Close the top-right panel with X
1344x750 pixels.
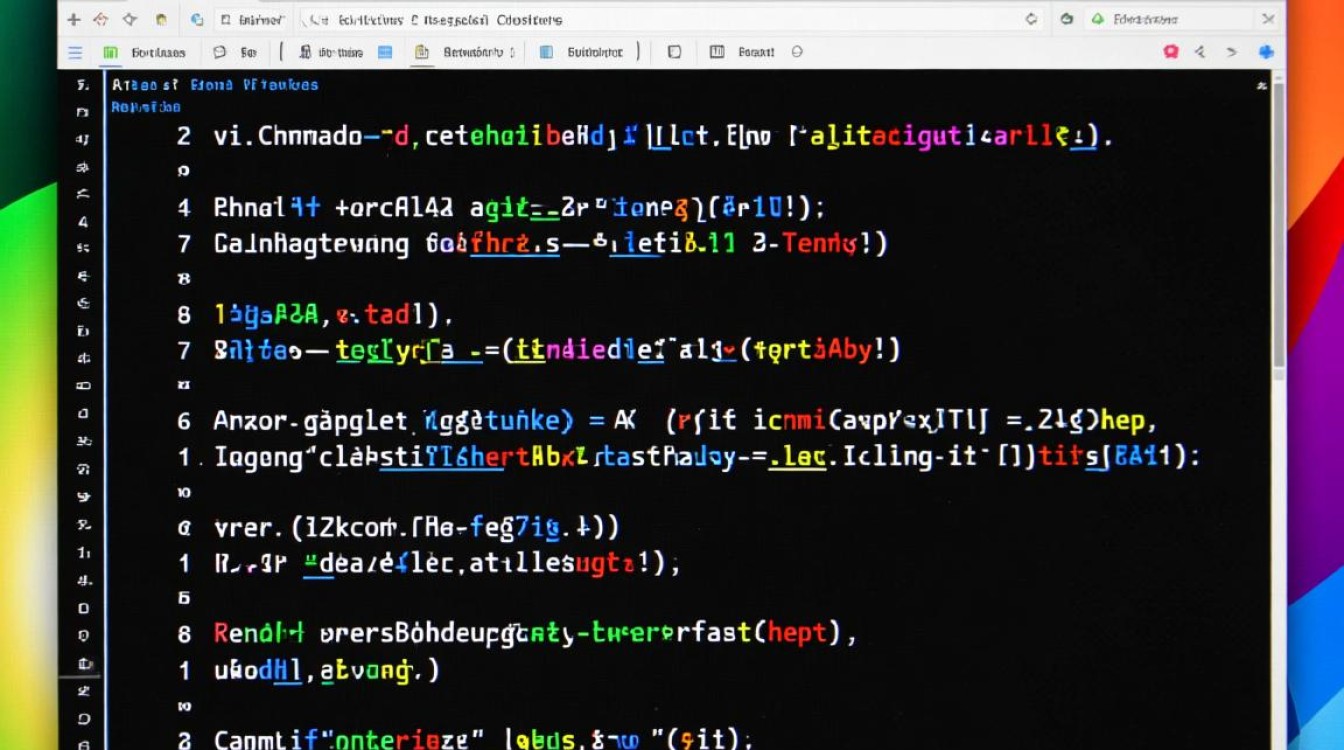pyautogui.click(x=1269, y=19)
